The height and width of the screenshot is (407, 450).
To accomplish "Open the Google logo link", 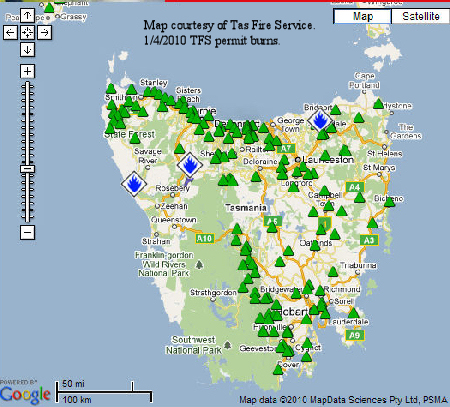I will [25, 395].
